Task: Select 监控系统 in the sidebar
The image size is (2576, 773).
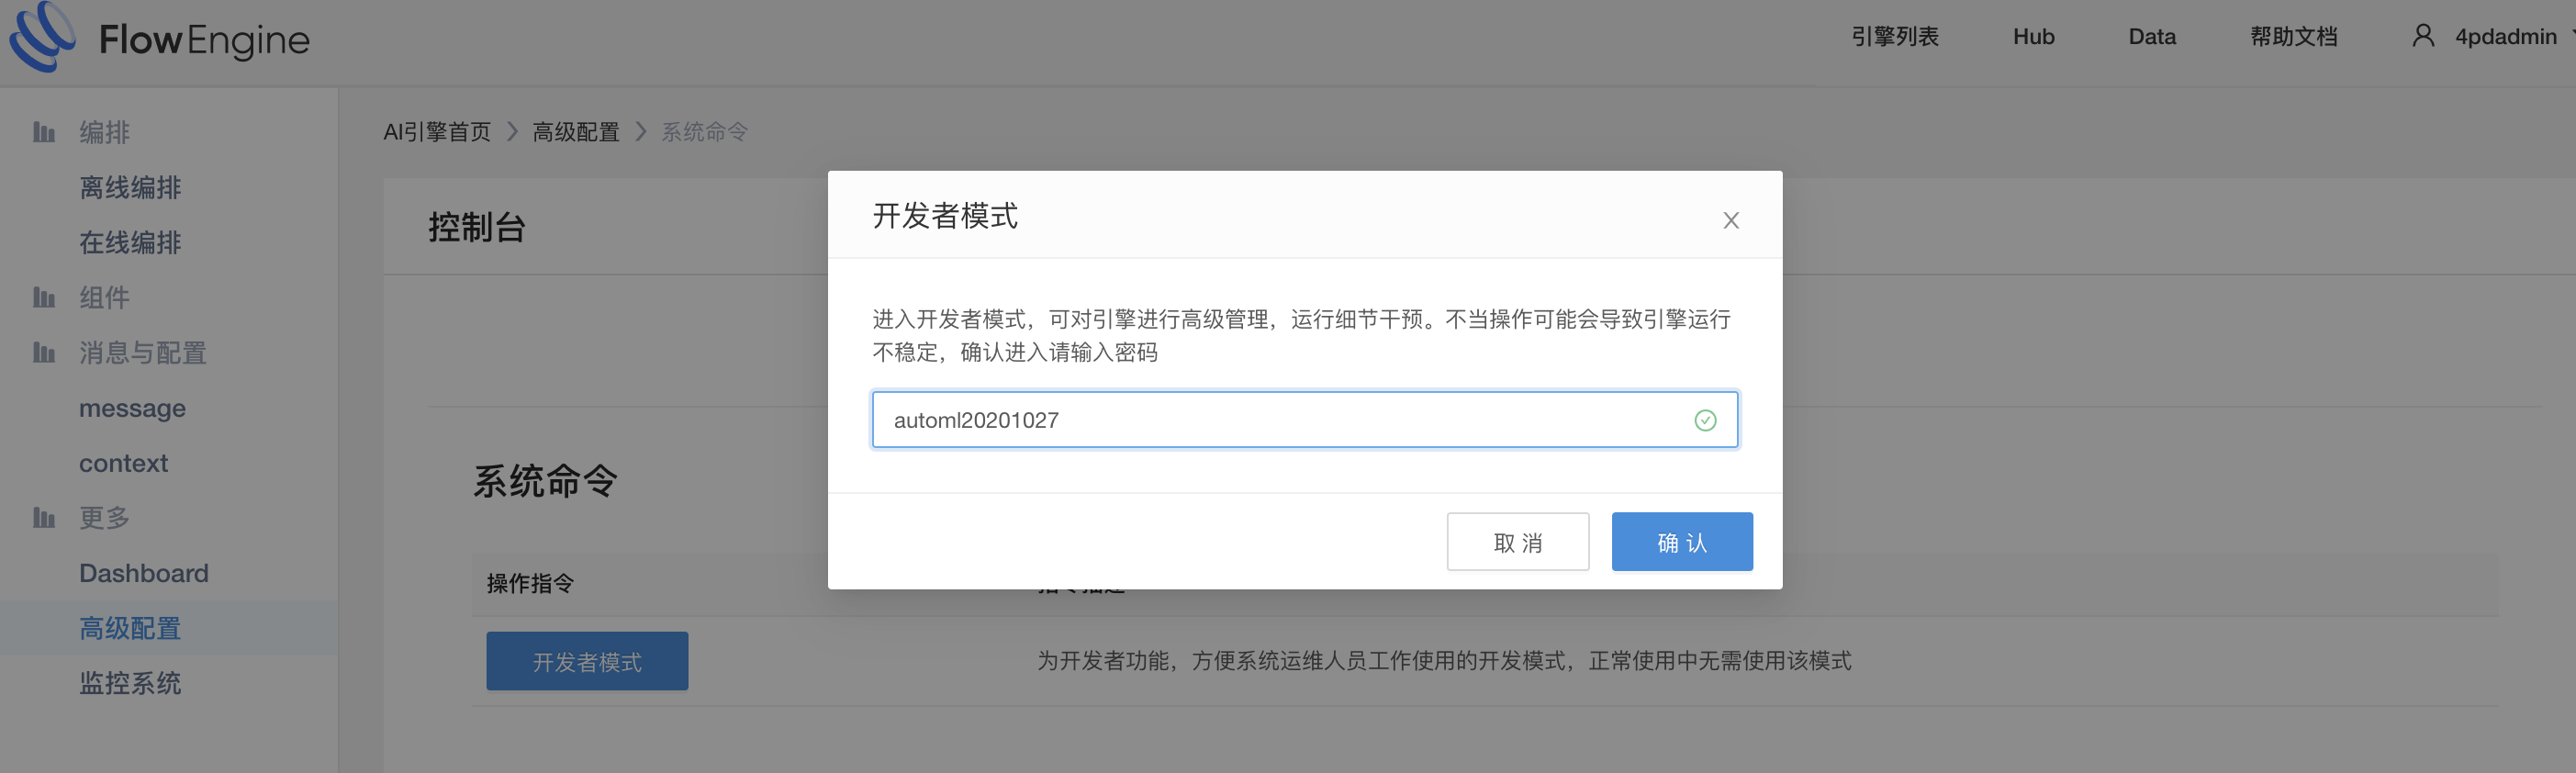Action: (x=130, y=683)
